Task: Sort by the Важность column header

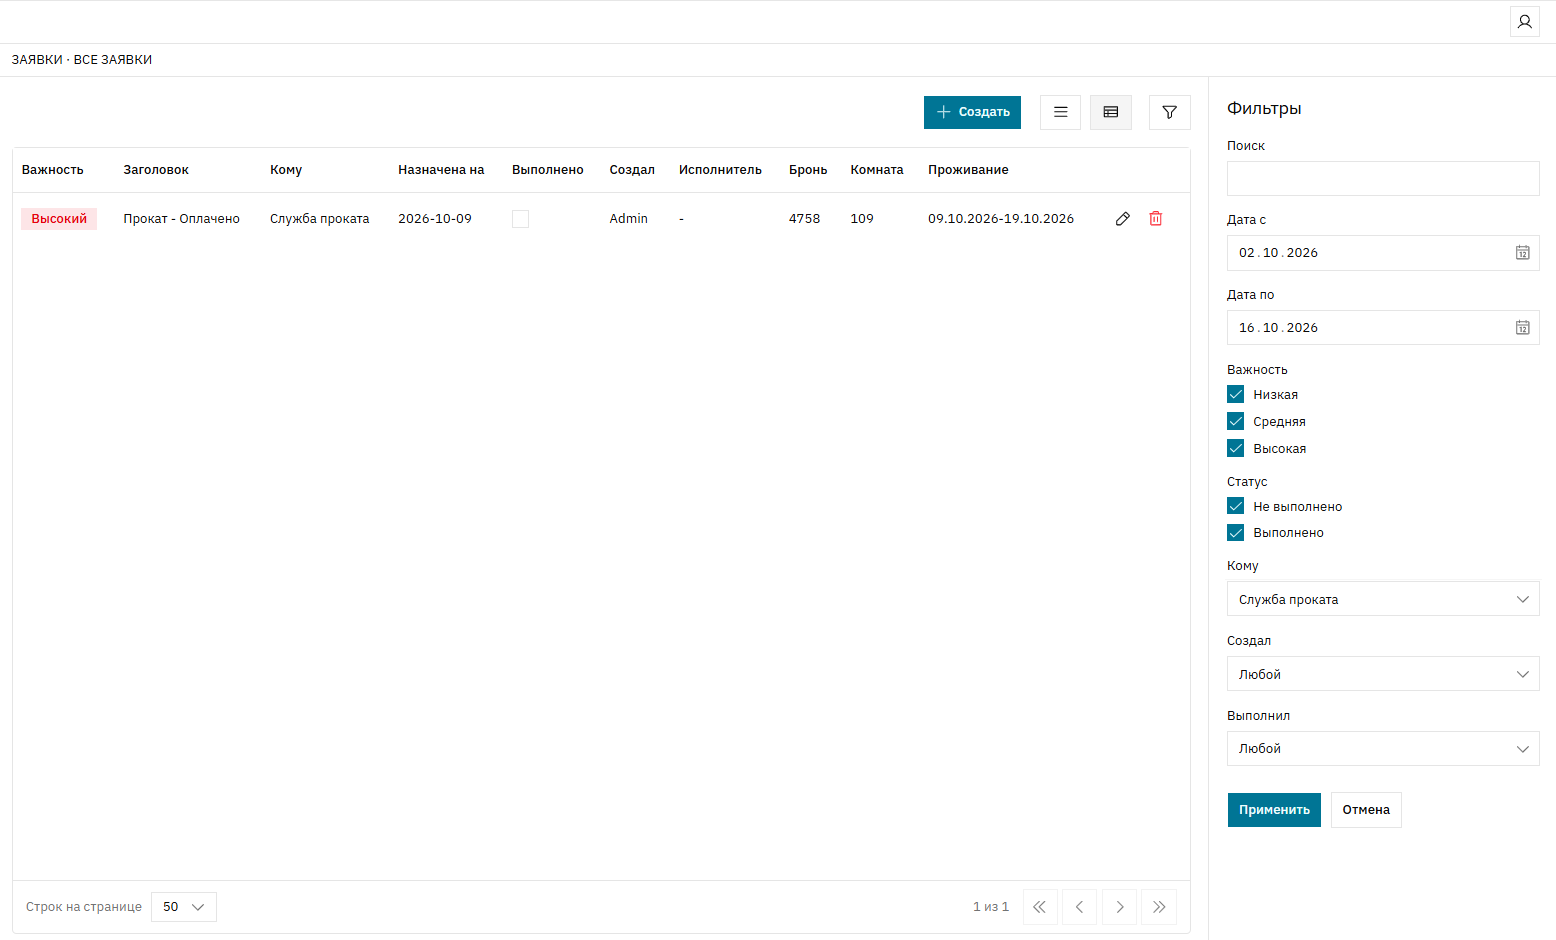Action: pos(53,170)
